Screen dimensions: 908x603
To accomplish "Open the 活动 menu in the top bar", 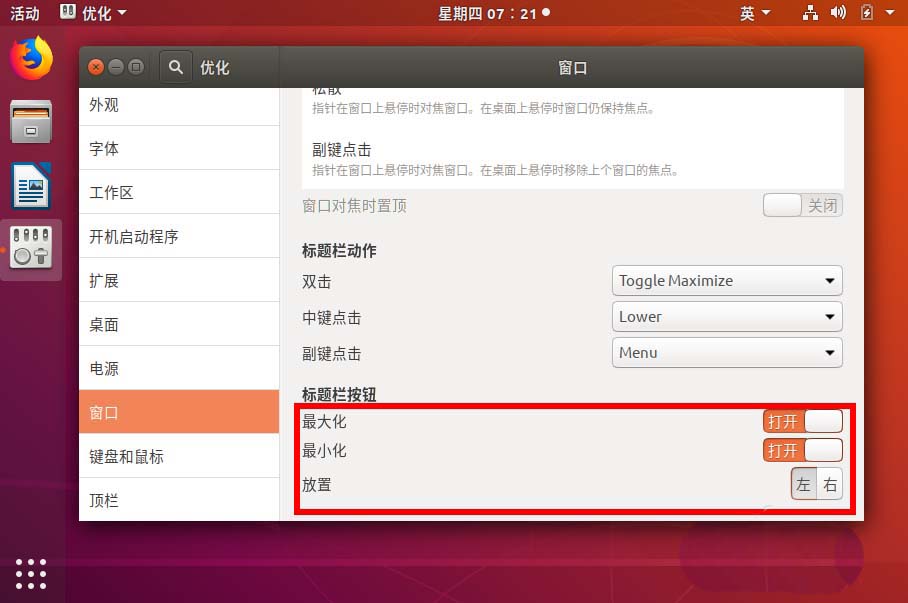I will coord(24,13).
